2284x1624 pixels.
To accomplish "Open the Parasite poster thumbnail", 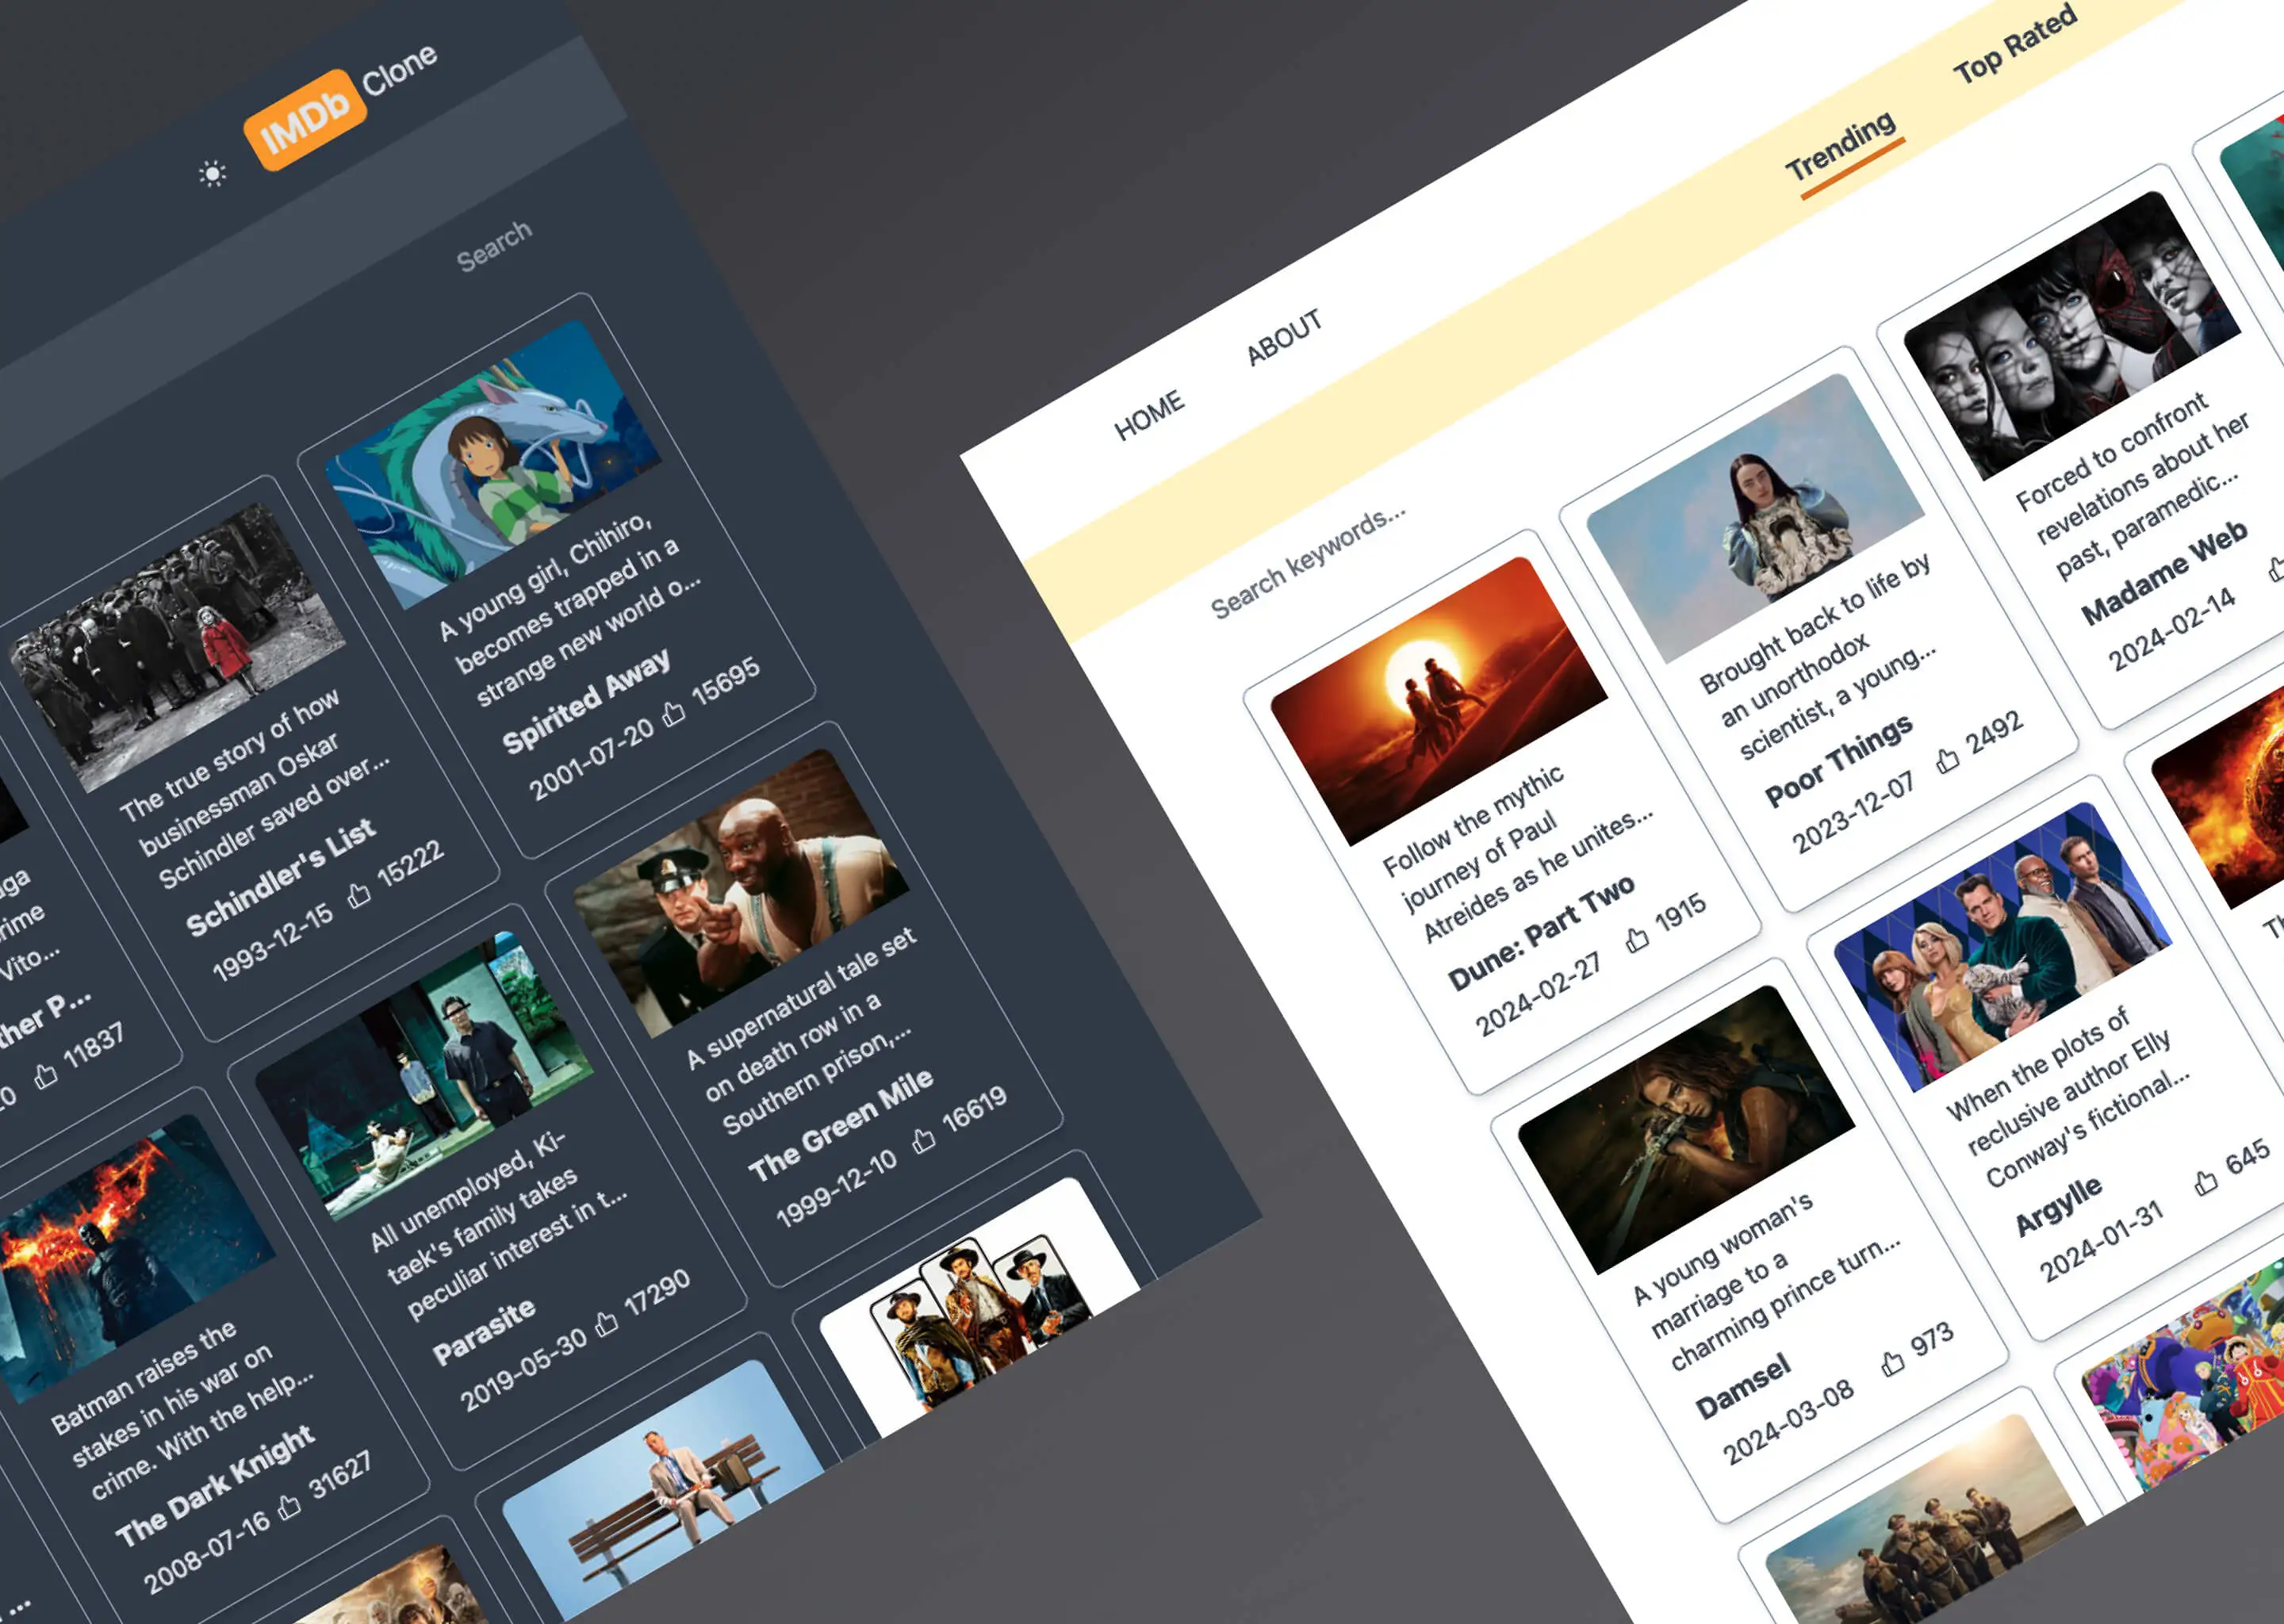I will 424,1076.
